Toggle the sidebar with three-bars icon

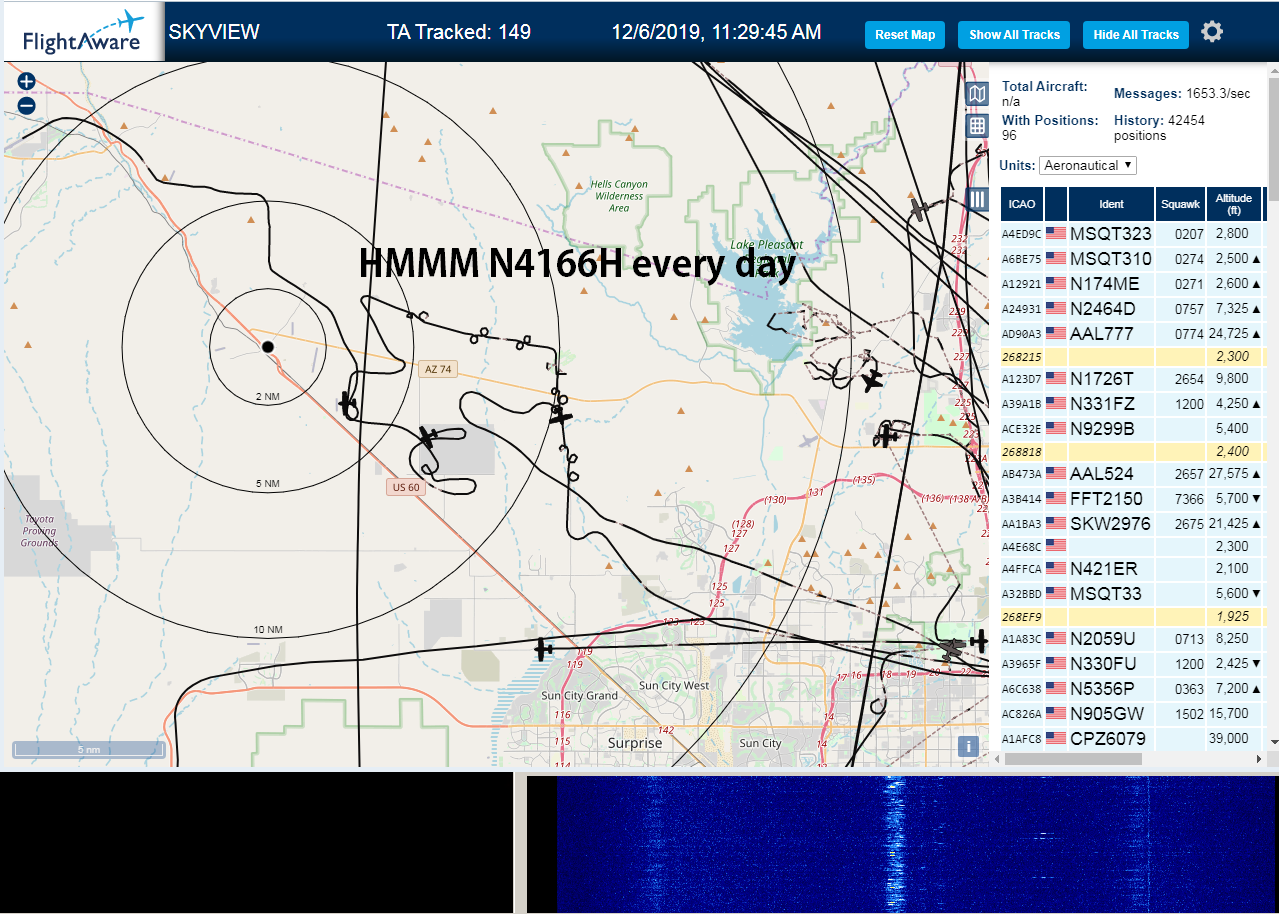[x=978, y=199]
